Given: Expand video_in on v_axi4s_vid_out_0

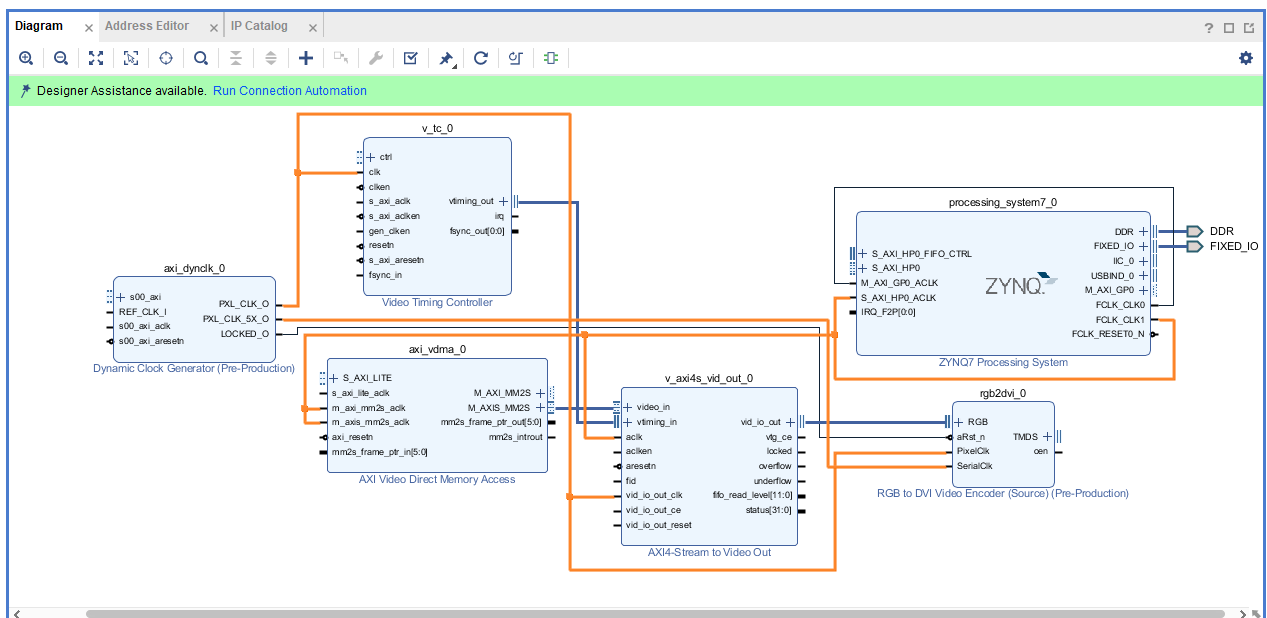Looking at the screenshot, I should click(x=628, y=407).
